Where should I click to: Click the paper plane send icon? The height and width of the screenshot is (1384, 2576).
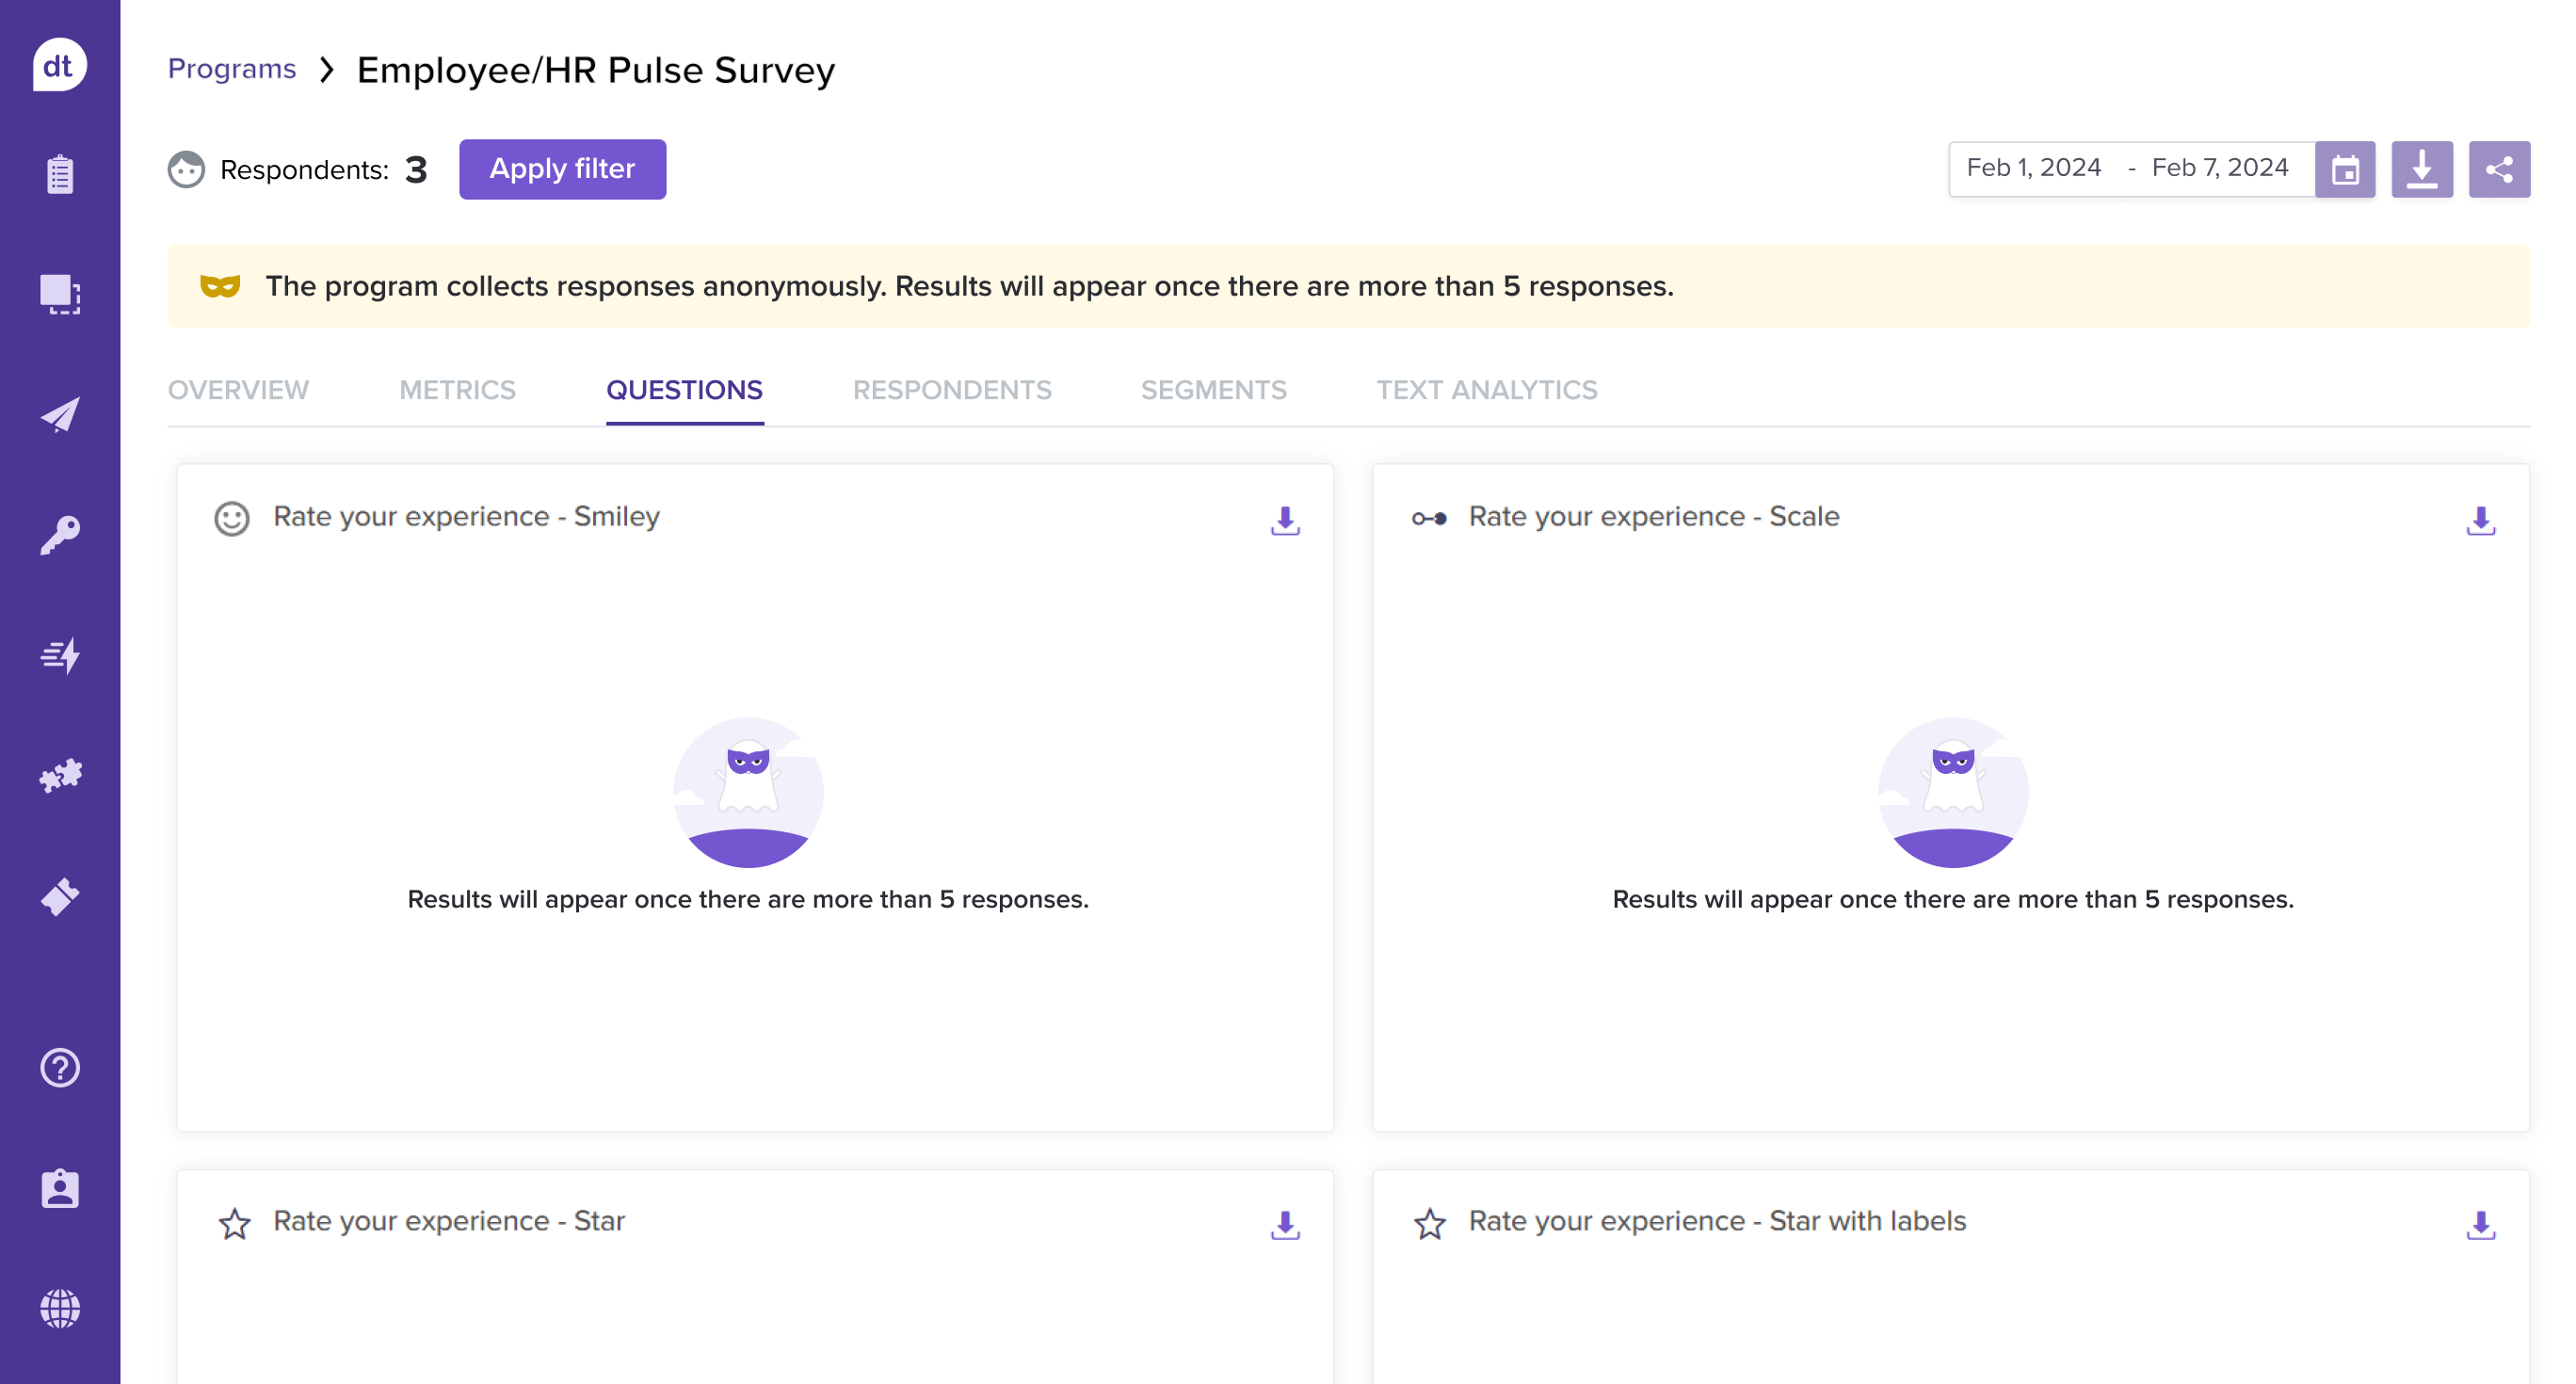(60, 415)
